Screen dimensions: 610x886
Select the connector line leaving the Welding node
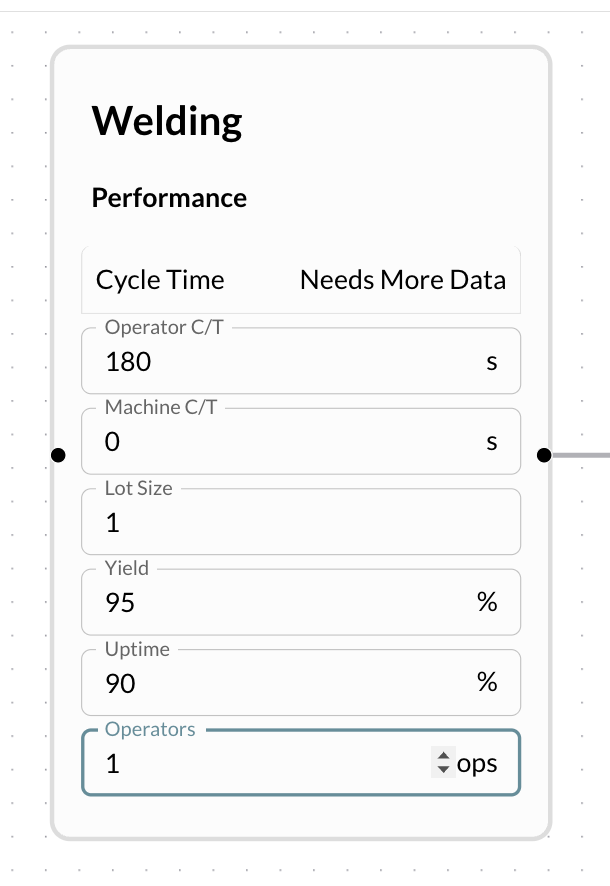pos(582,456)
